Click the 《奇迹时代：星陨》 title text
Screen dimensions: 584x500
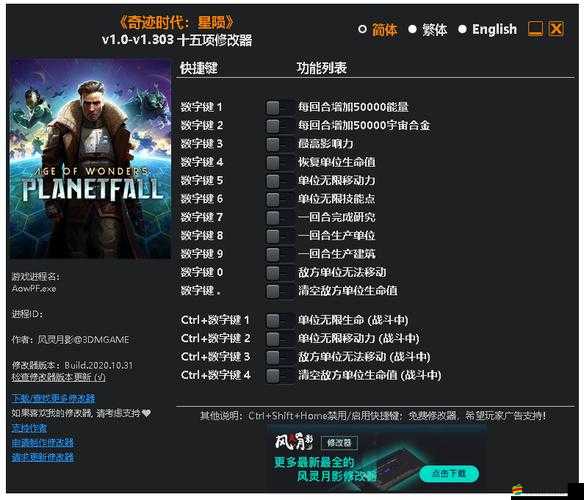[x=176, y=22]
